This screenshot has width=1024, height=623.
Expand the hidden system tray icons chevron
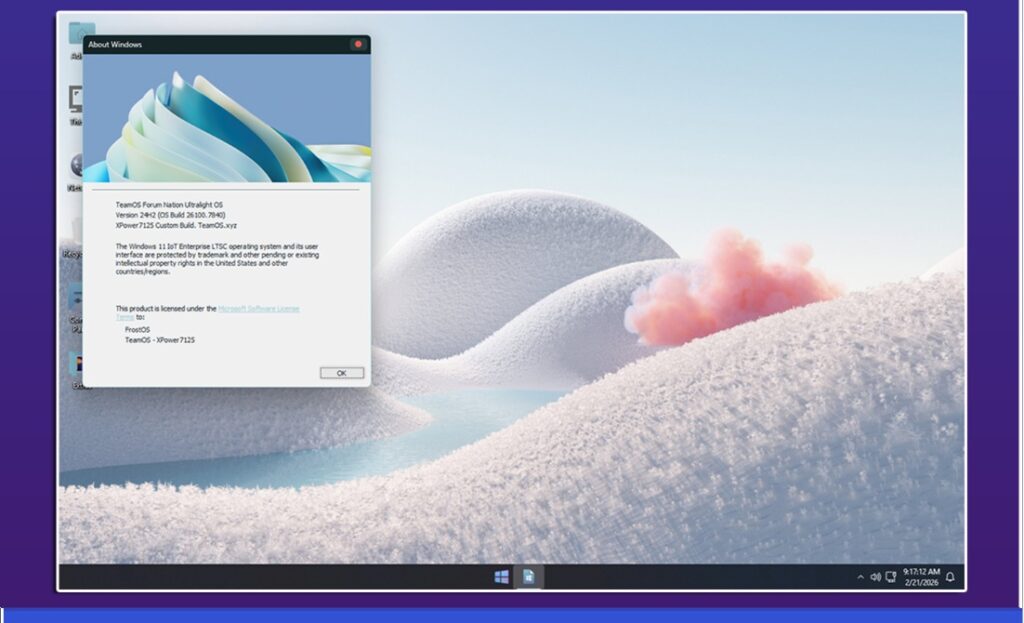pyautogui.click(x=860, y=577)
